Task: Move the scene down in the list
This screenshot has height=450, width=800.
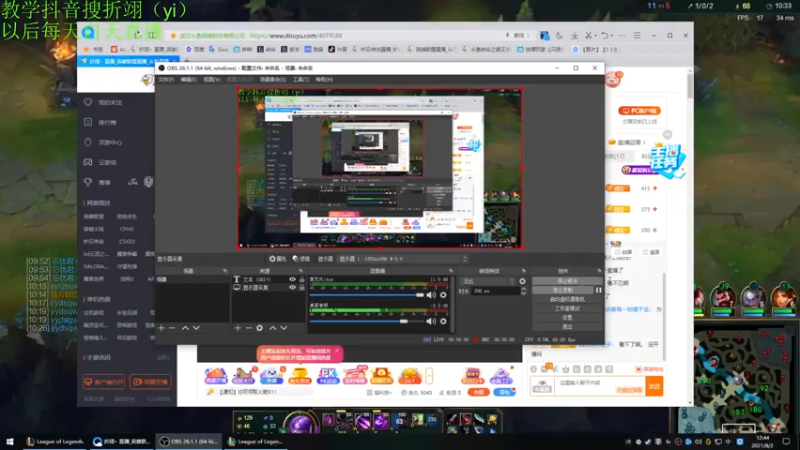Action: pyautogui.click(x=196, y=328)
